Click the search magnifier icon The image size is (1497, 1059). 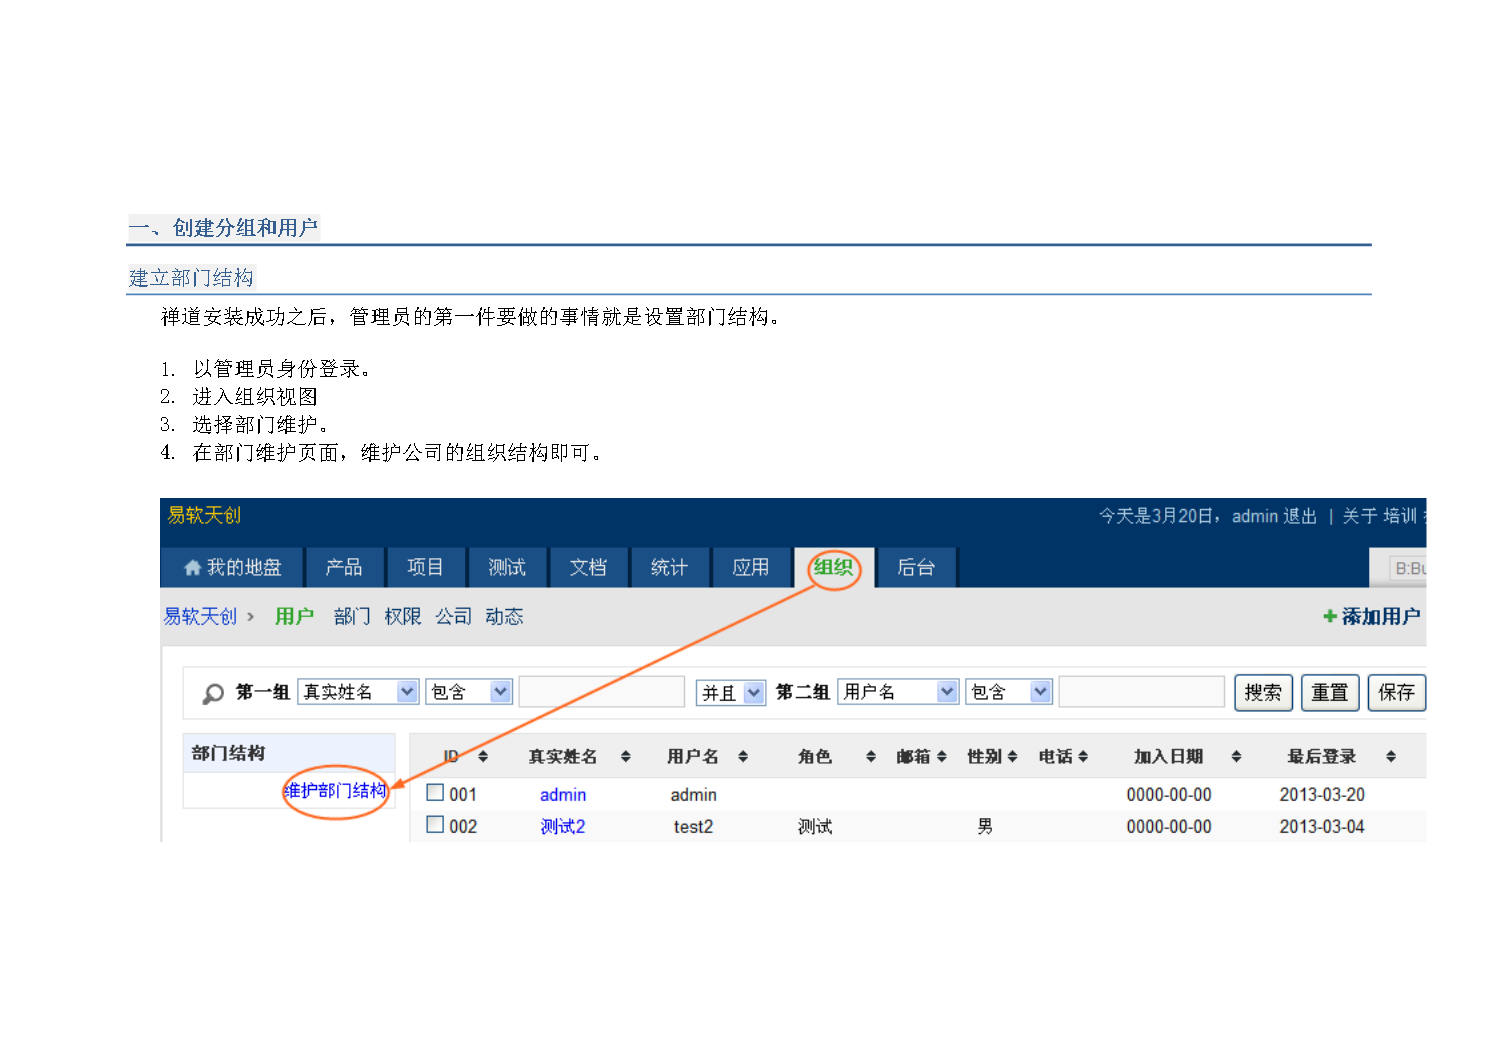pyautogui.click(x=213, y=693)
